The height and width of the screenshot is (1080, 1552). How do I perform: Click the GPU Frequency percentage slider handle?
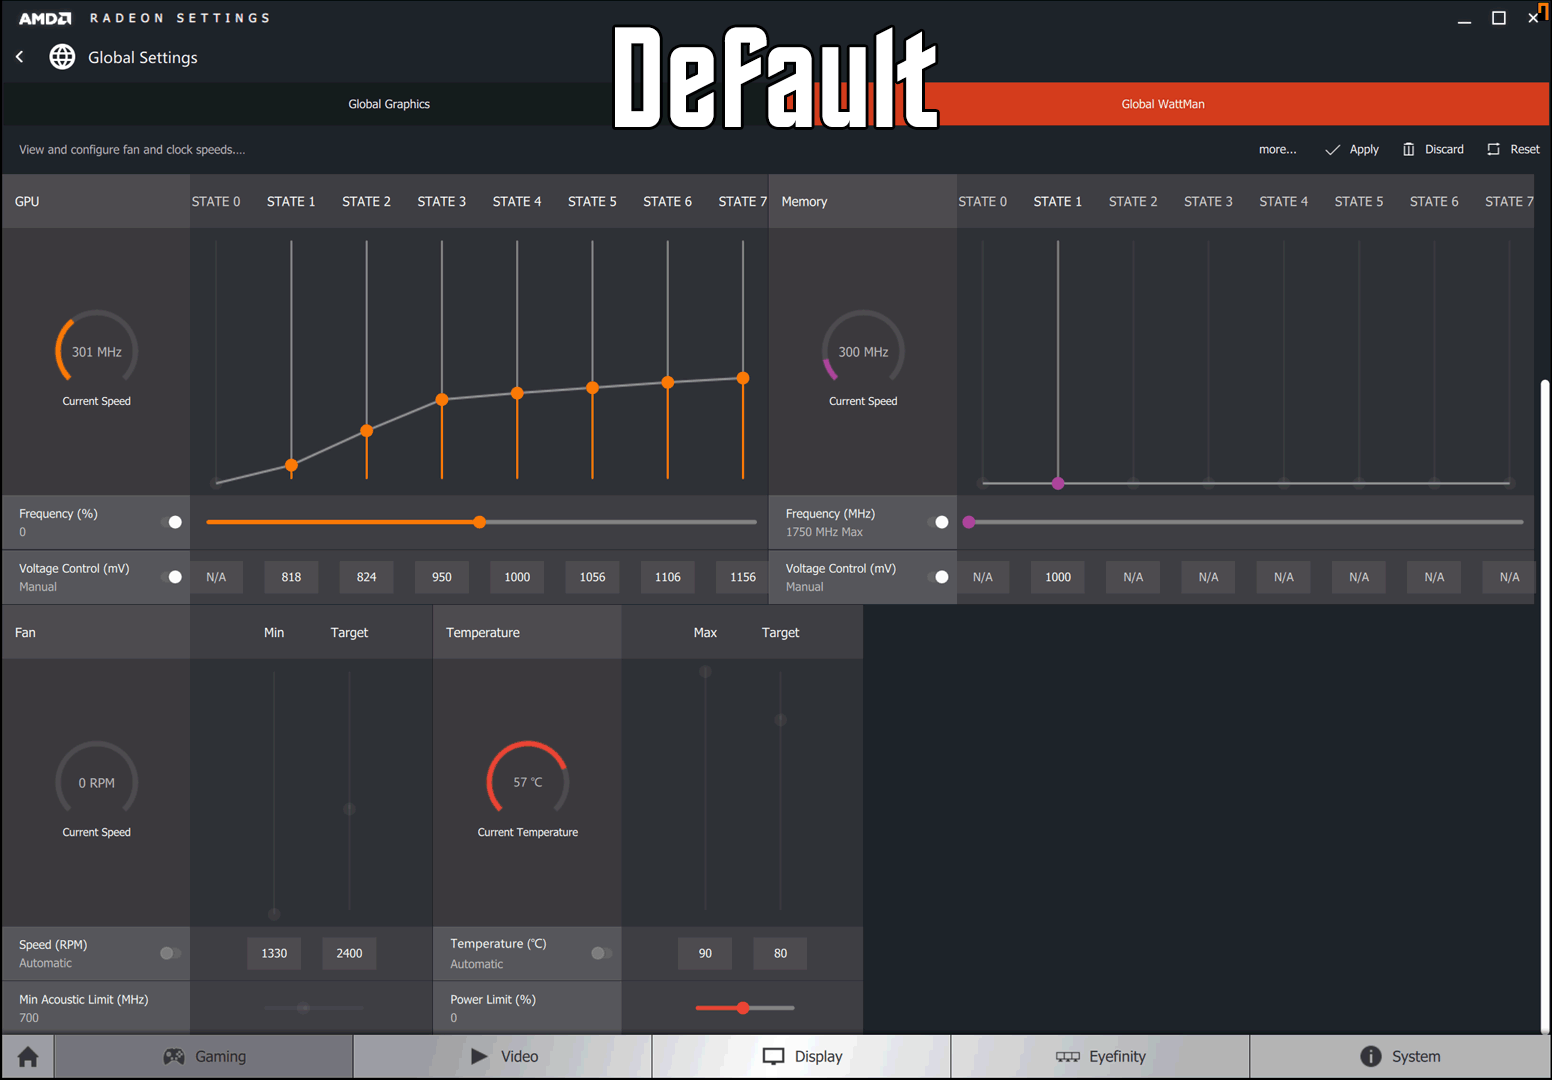(x=480, y=522)
